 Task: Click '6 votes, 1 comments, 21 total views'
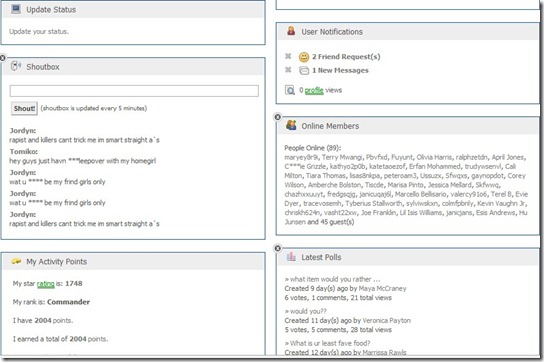[338, 298]
